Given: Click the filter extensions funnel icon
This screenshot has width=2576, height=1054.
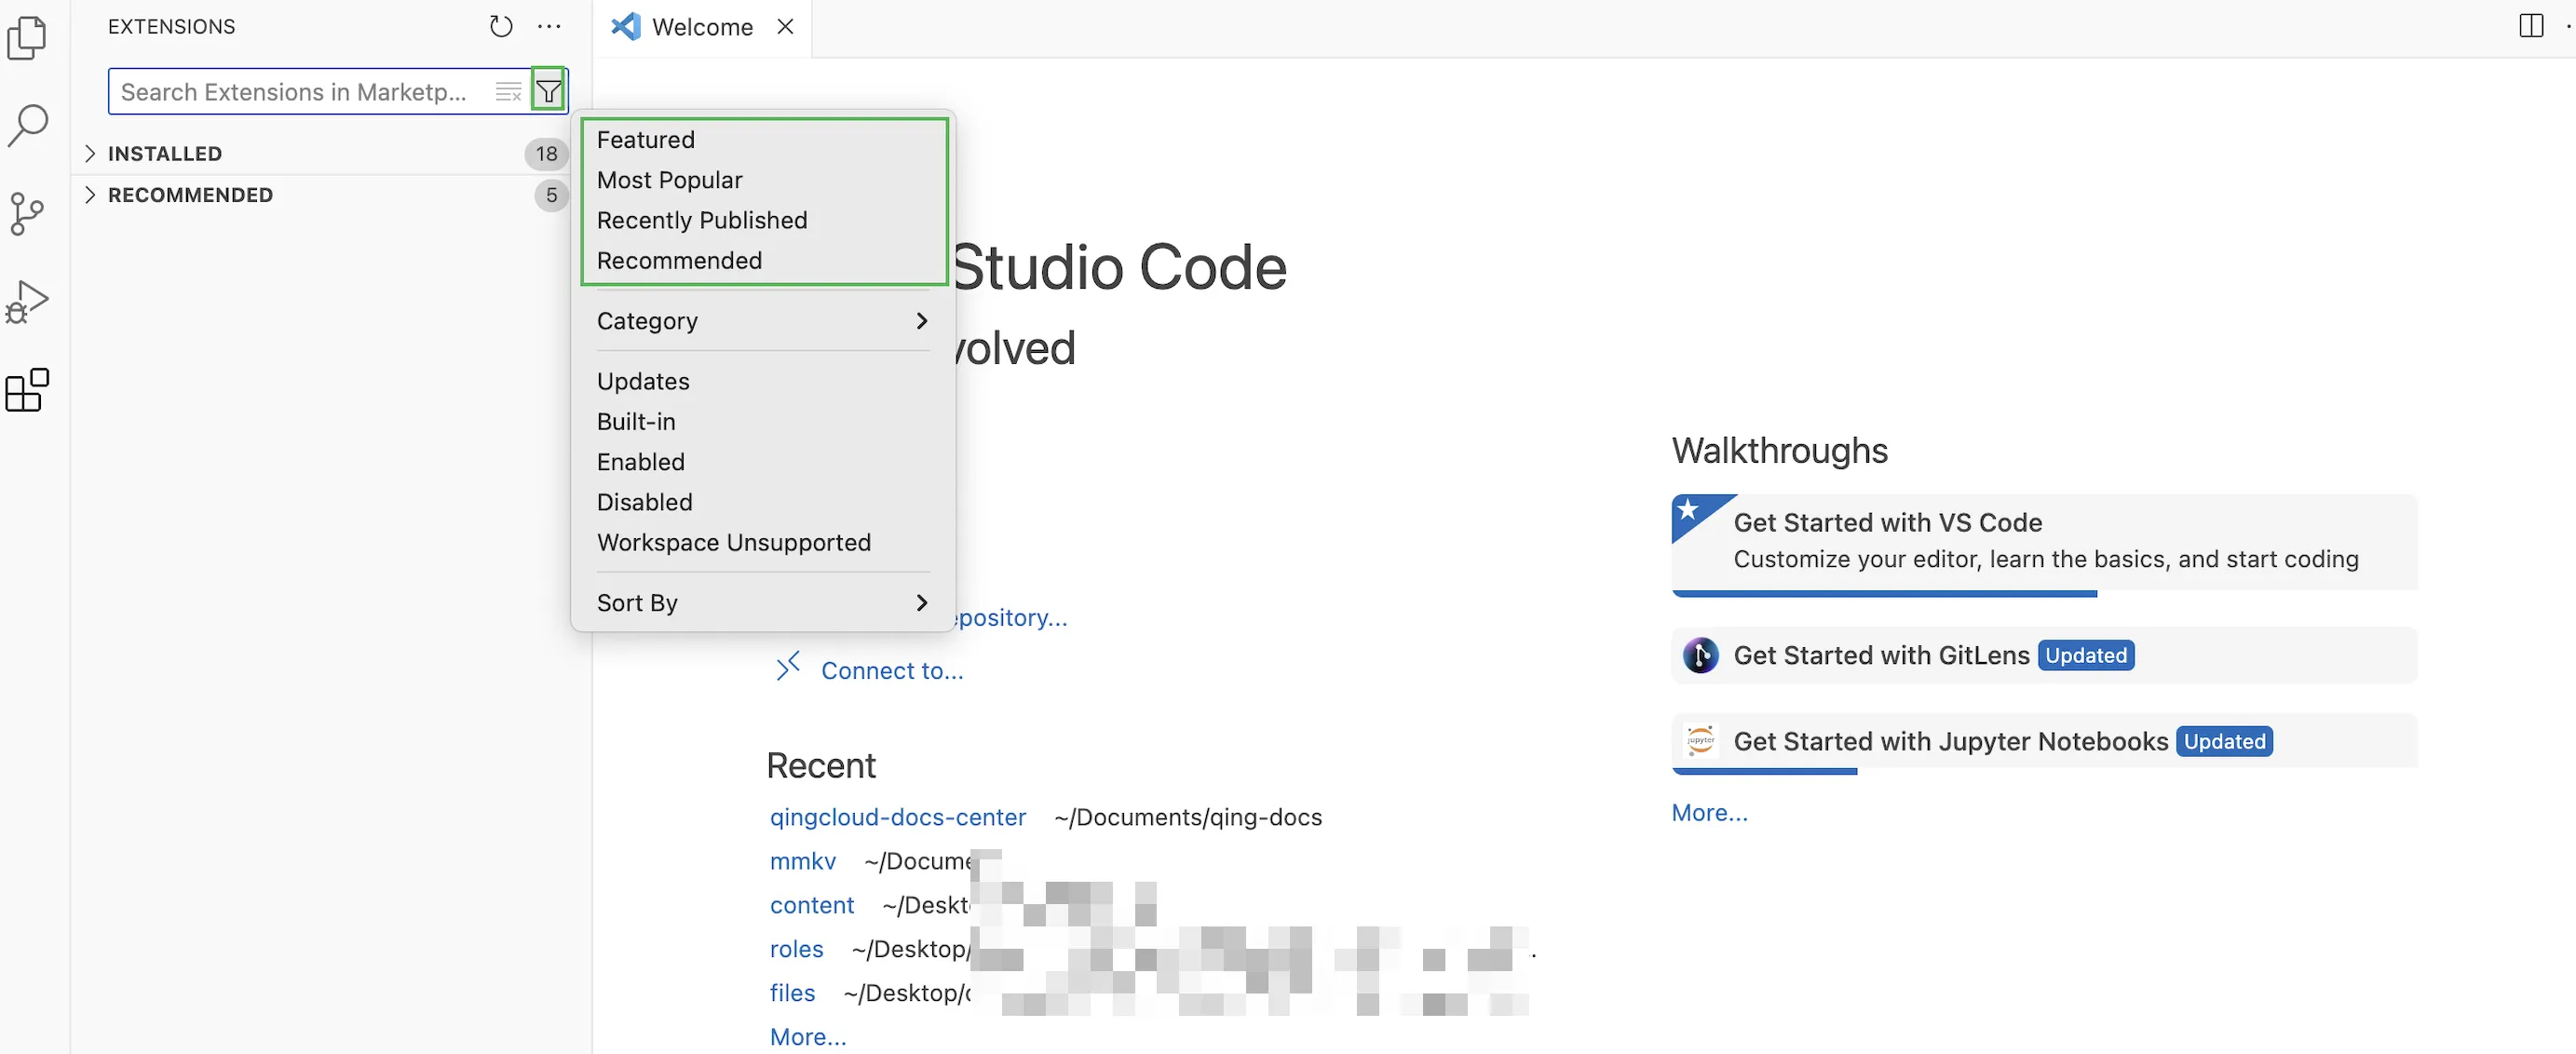Looking at the screenshot, I should click(549, 92).
